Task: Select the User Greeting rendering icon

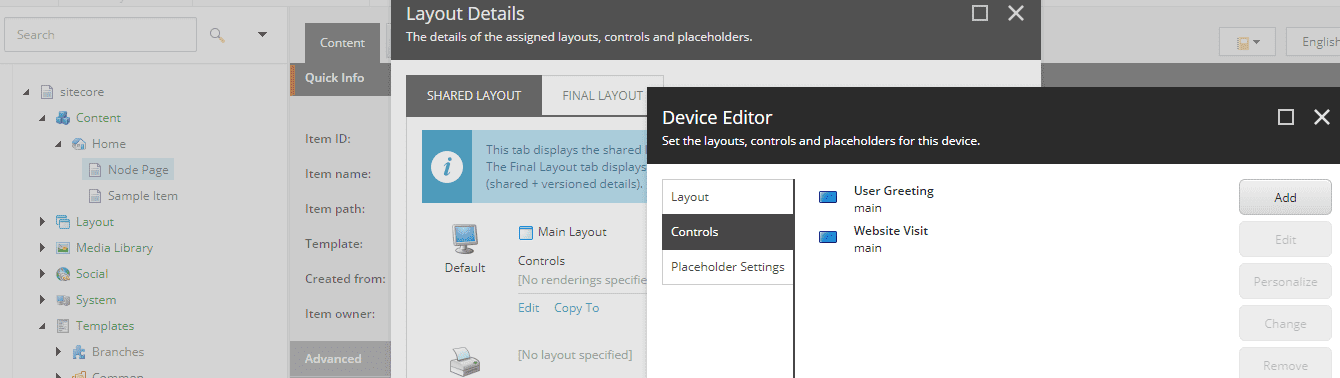Action: tap(828, 197)
